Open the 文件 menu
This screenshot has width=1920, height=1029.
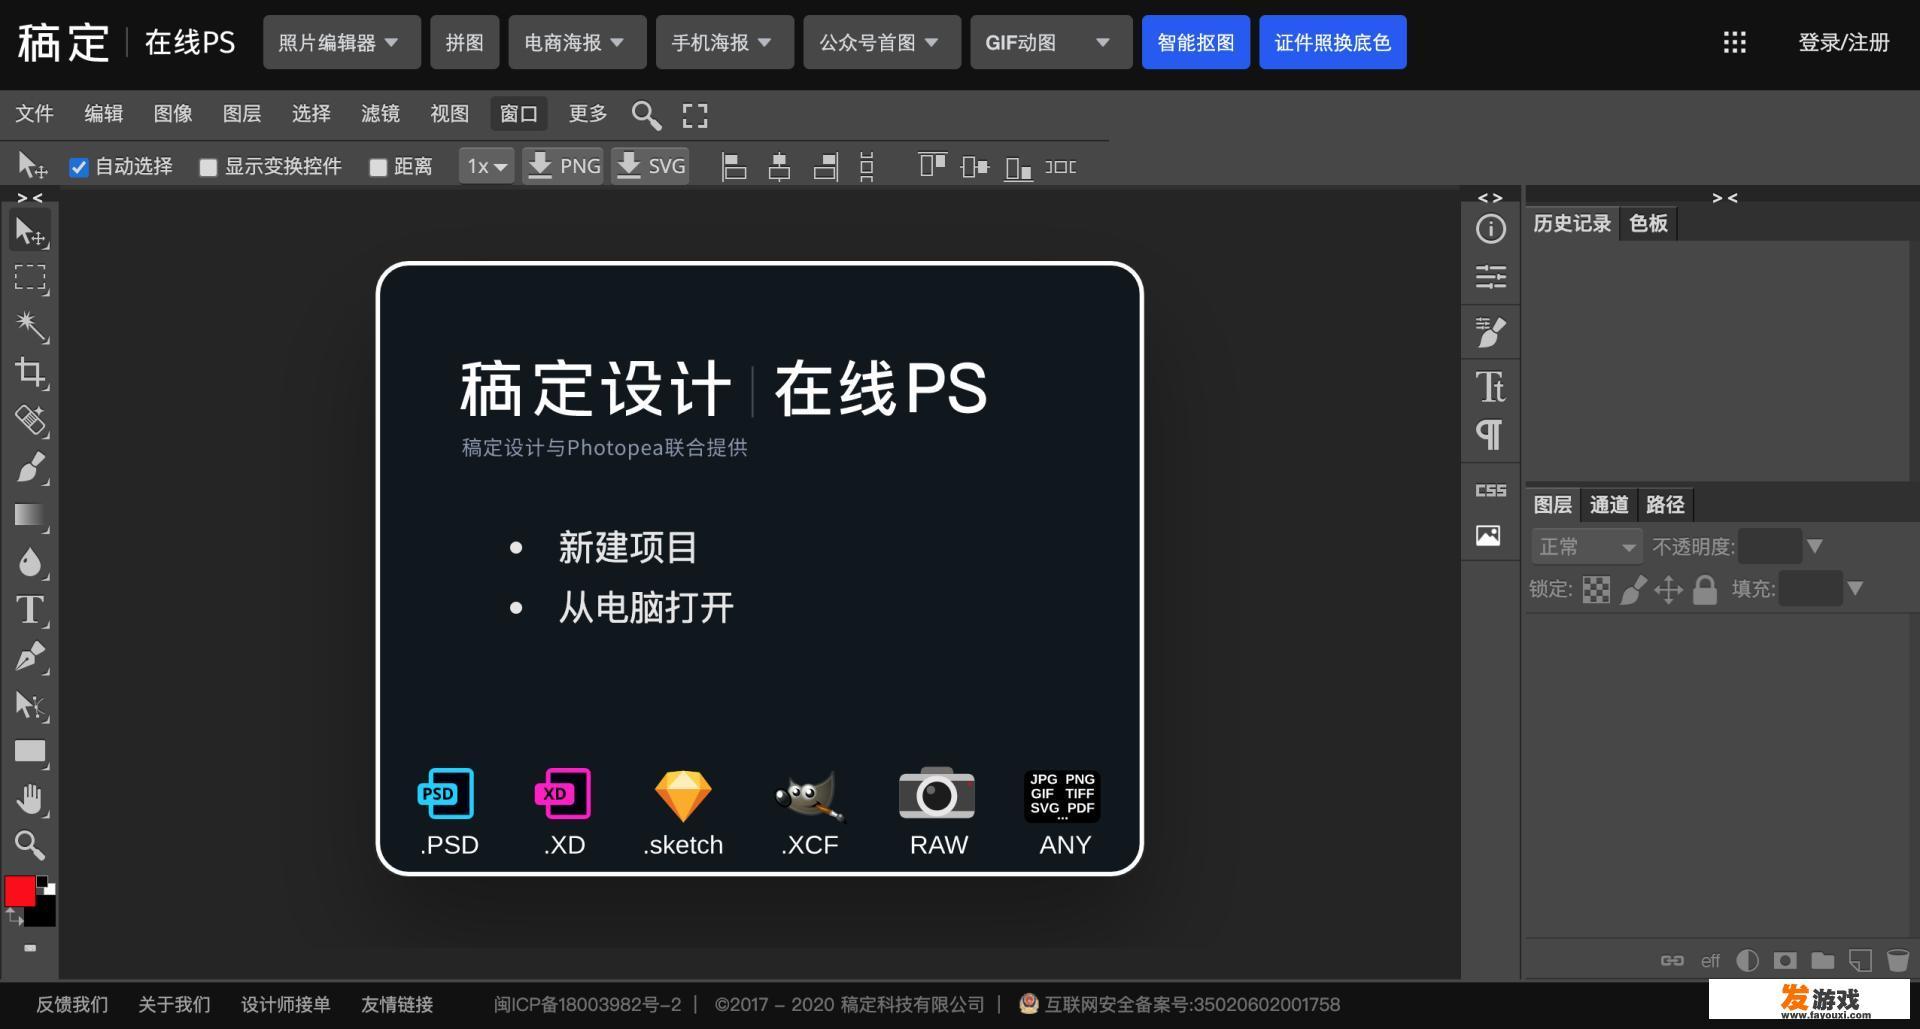(34, 114)
